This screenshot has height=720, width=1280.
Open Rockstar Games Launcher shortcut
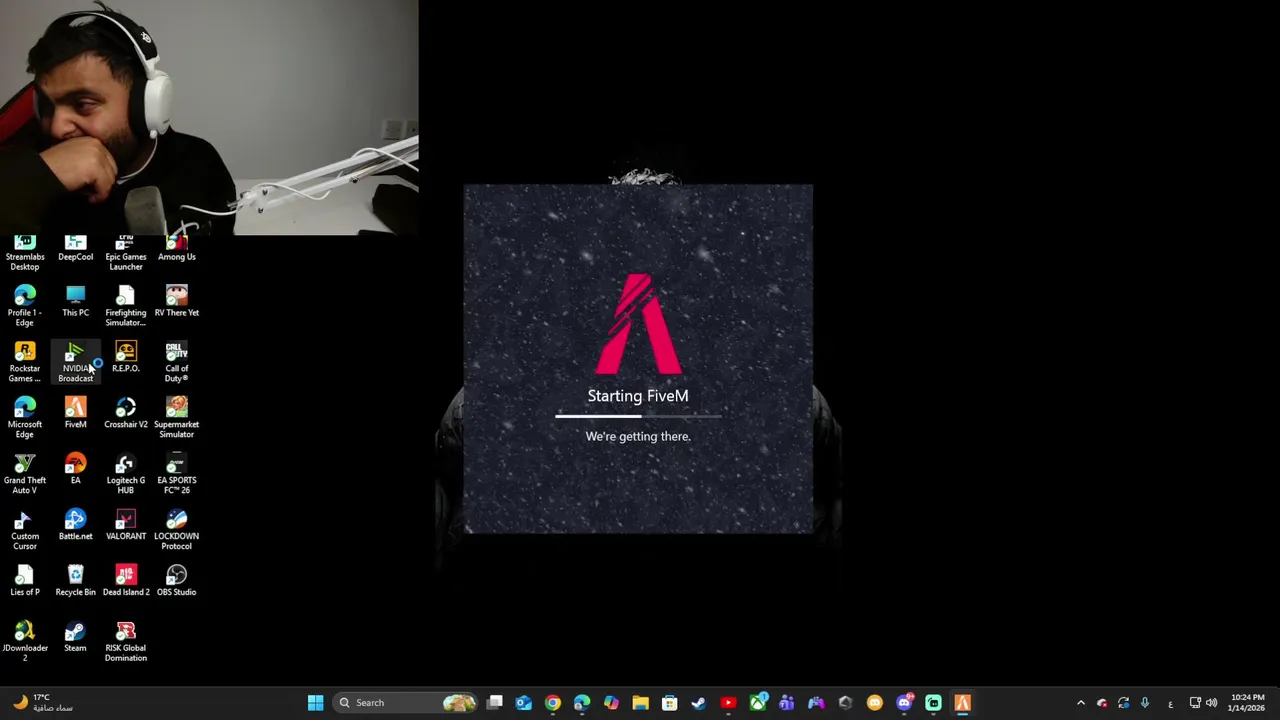[x=25, y=362]
